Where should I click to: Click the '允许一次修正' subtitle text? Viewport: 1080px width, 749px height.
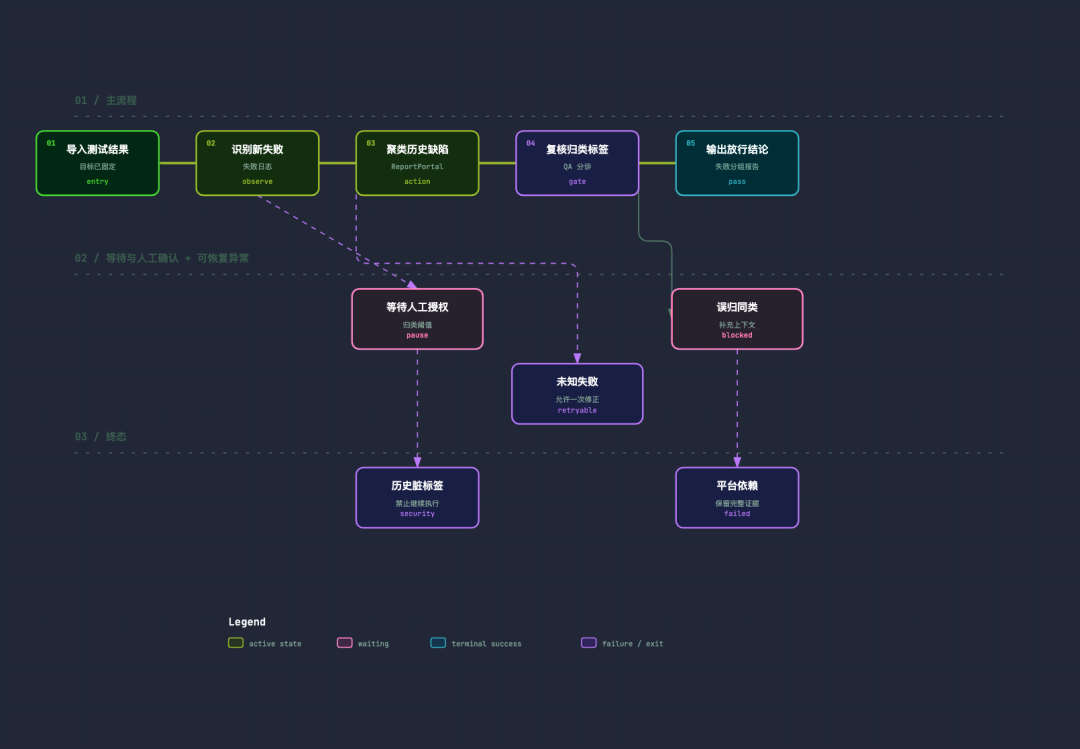[577, 400]
